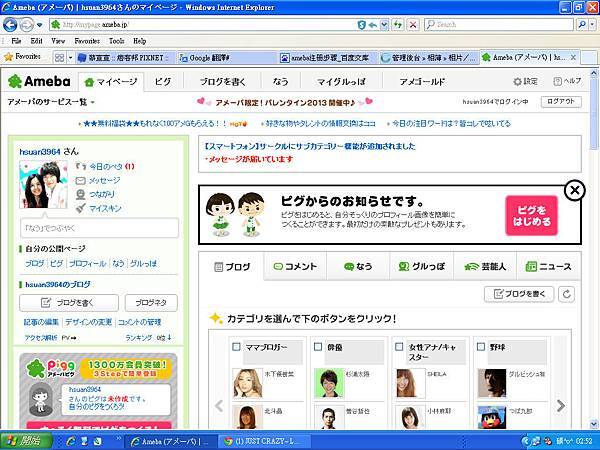Click into the browser Search box
Screen dimensions: 600x450
pos(499,24)
